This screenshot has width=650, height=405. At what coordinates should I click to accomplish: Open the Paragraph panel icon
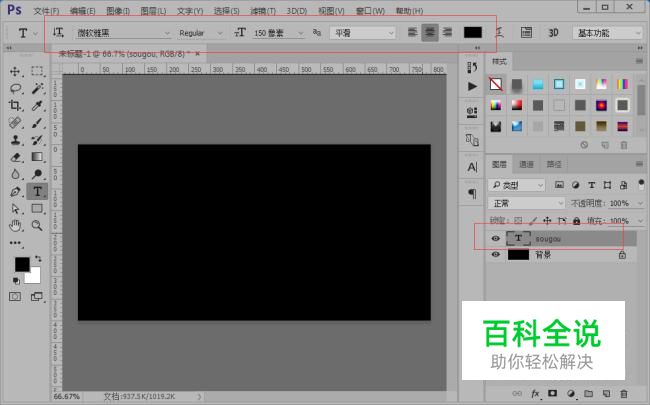(472, 193)
